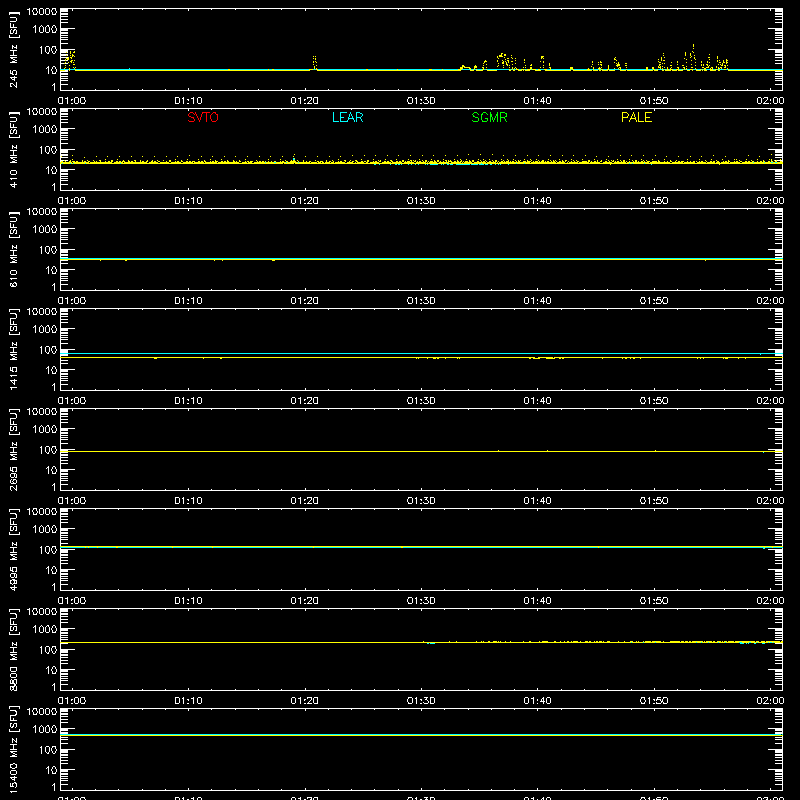The height and width of the screenshot is (800, 800).
Task: Click 01:50 time label under 1415 MHz plot
Action: [654, 401]
